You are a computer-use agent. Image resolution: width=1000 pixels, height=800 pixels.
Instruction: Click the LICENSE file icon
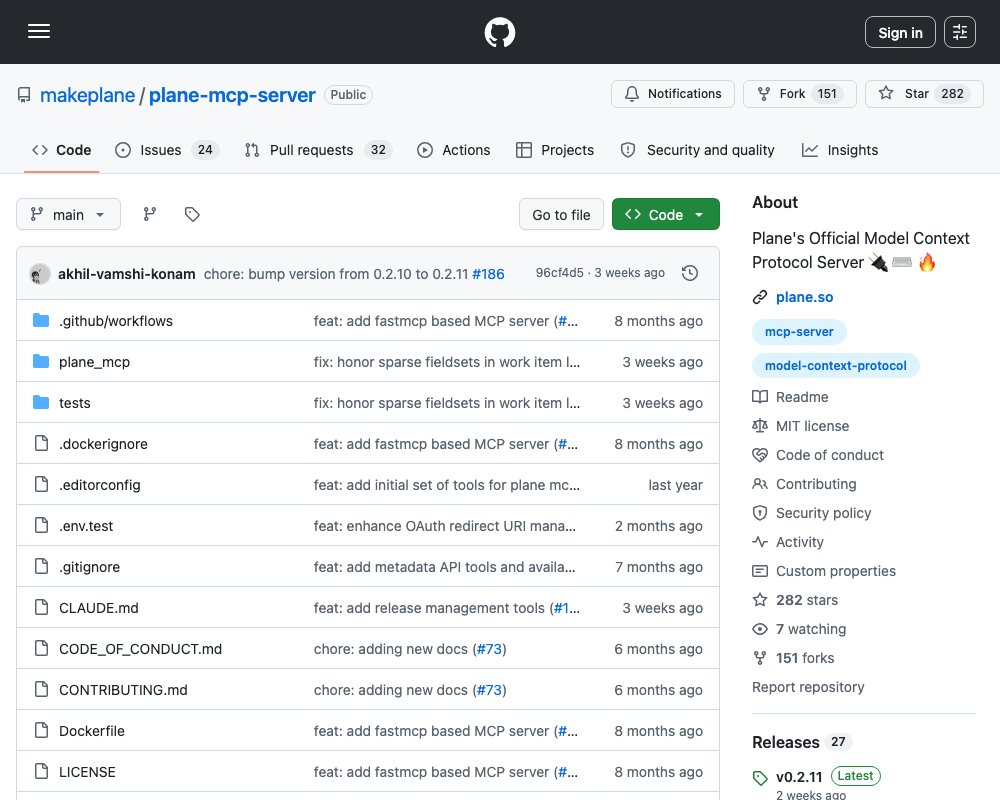coord(41,771)
